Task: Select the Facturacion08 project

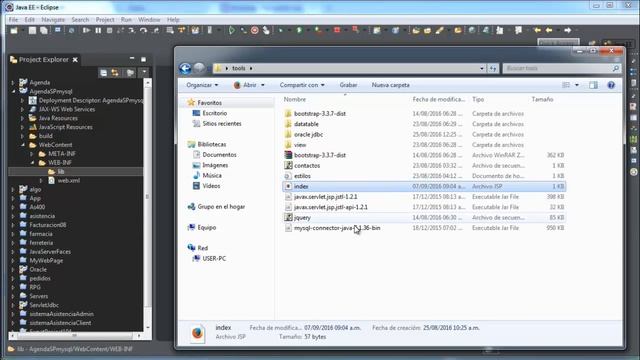Action: (x=47, y=225)
